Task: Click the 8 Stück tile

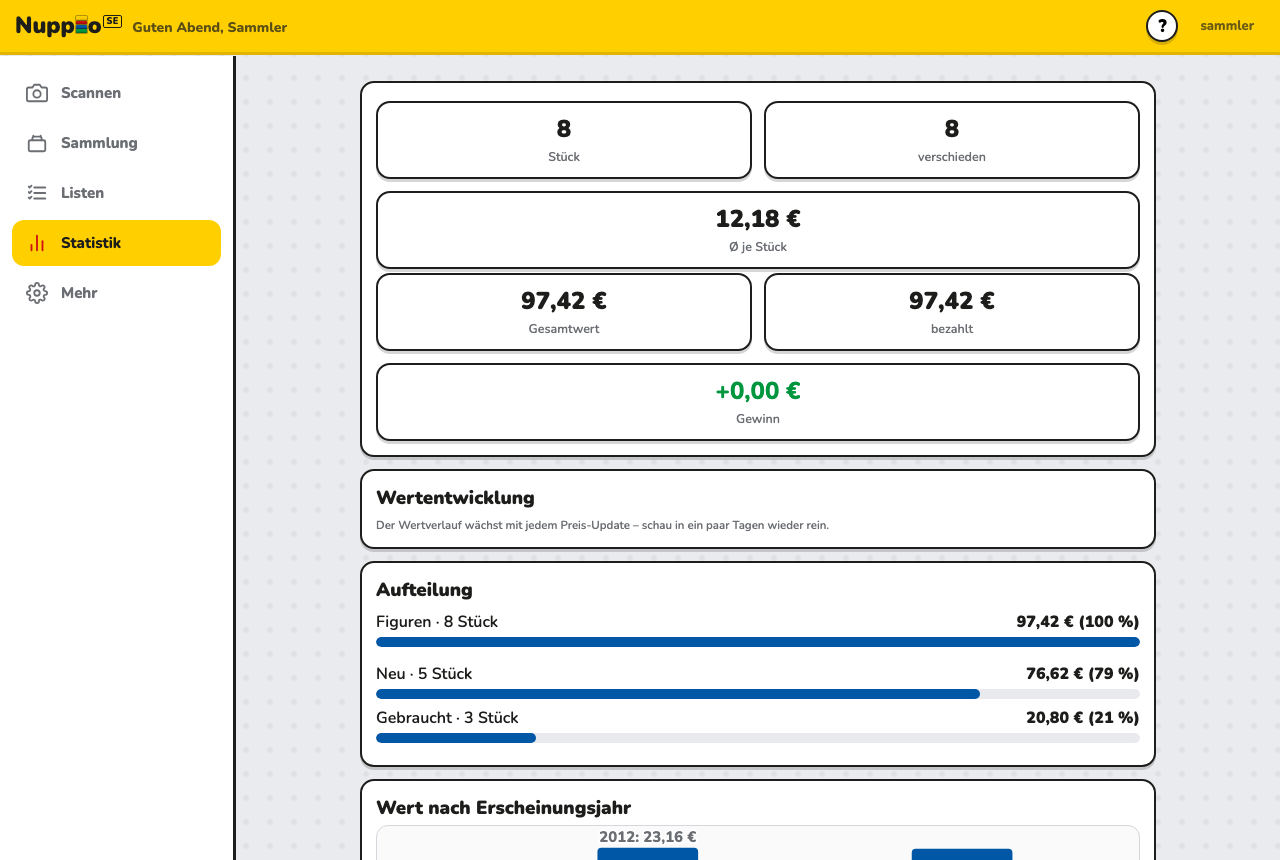Action: pos(564,140)
